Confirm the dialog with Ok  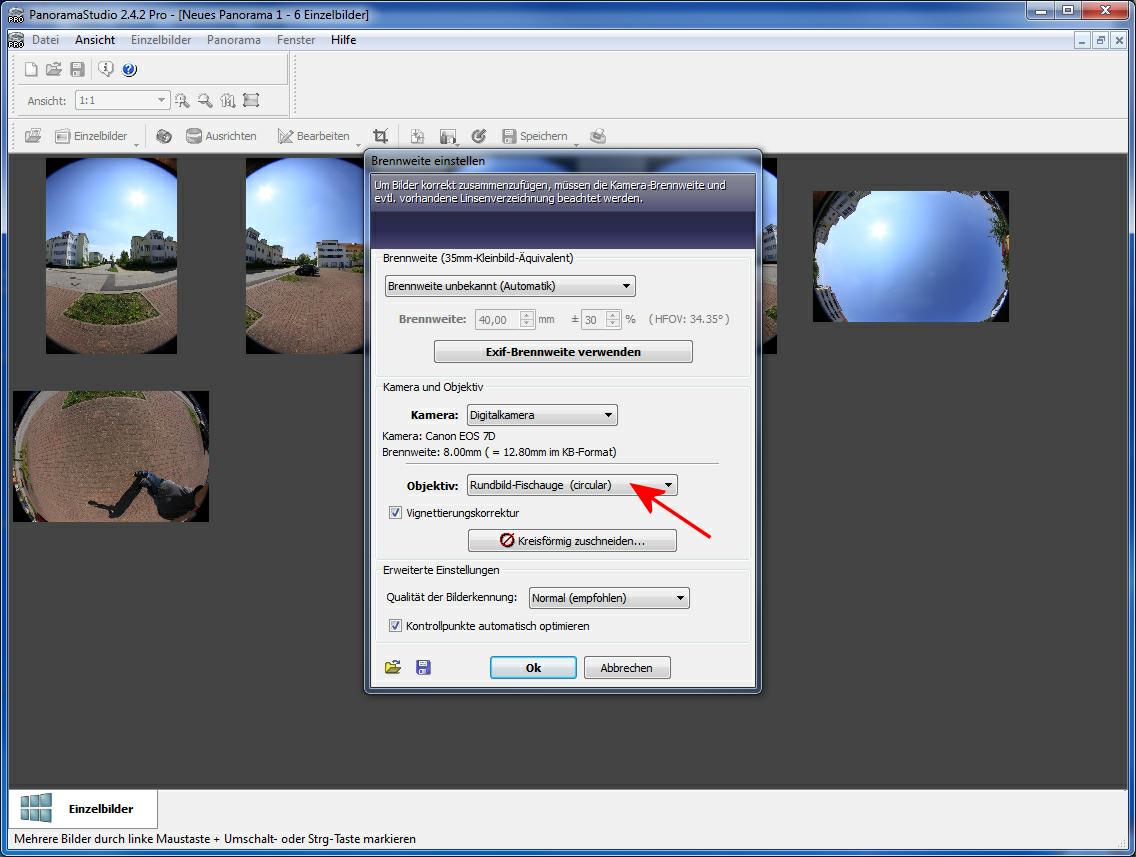click(533, 668)
